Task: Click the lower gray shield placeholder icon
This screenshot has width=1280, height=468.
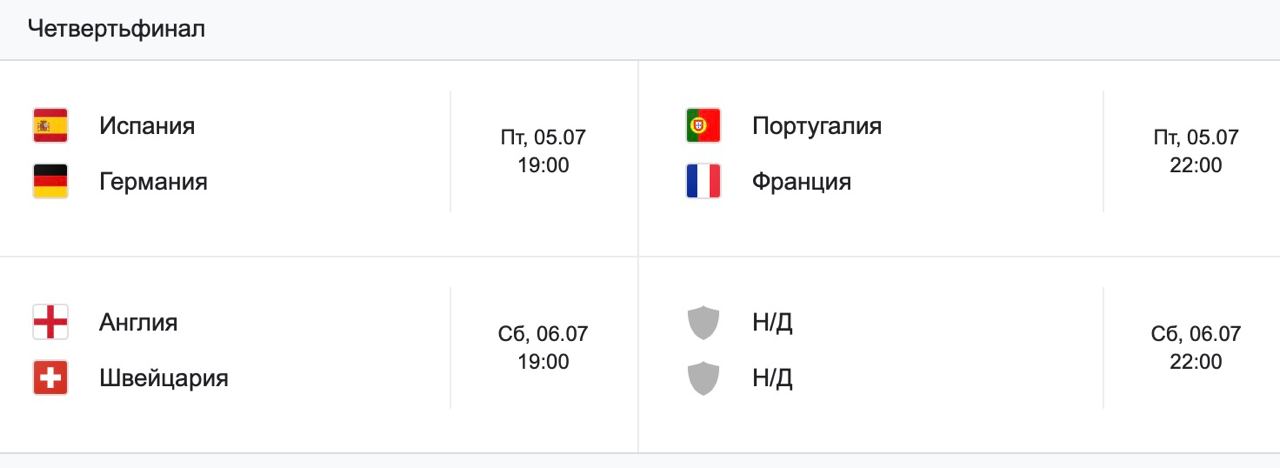Action: tap(703, 378)
